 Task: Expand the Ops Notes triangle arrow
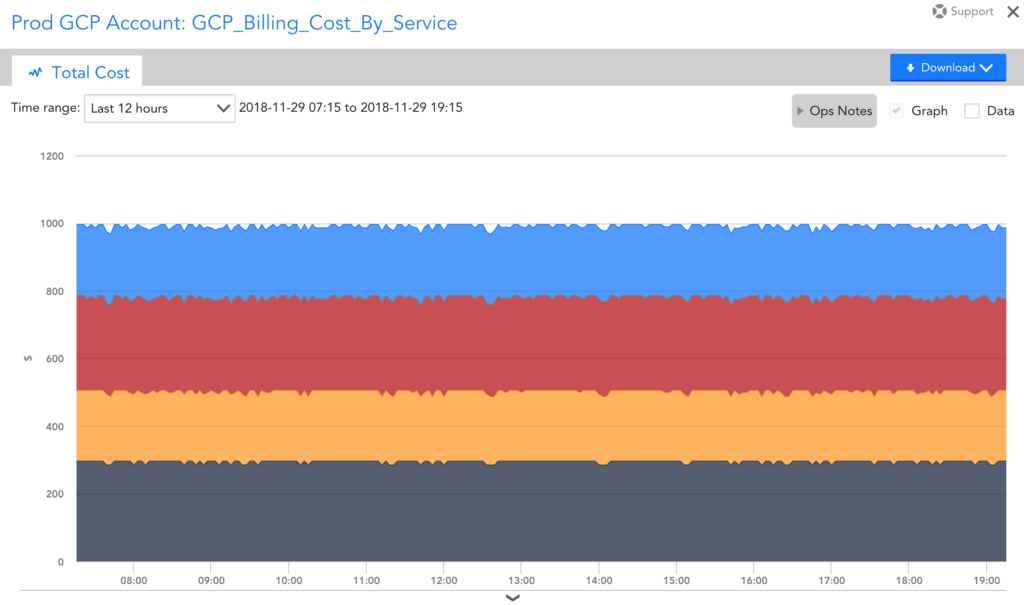[800, 111]
